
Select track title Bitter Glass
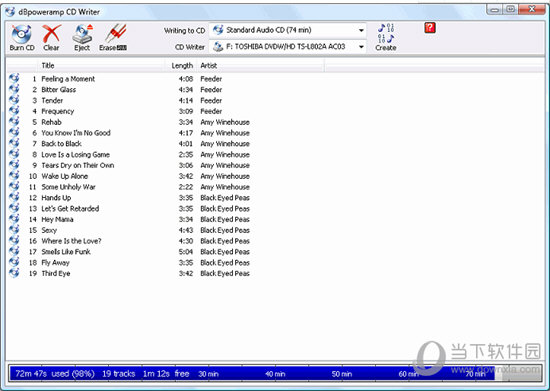click(x=59, y=90)
